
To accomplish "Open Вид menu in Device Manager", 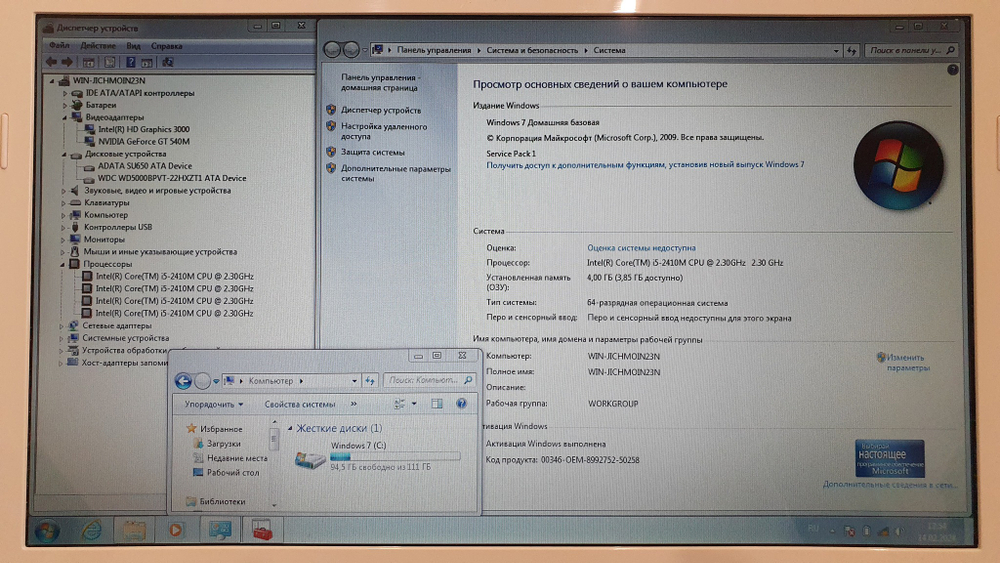I will pyautogui.click(x=133, y=46).
